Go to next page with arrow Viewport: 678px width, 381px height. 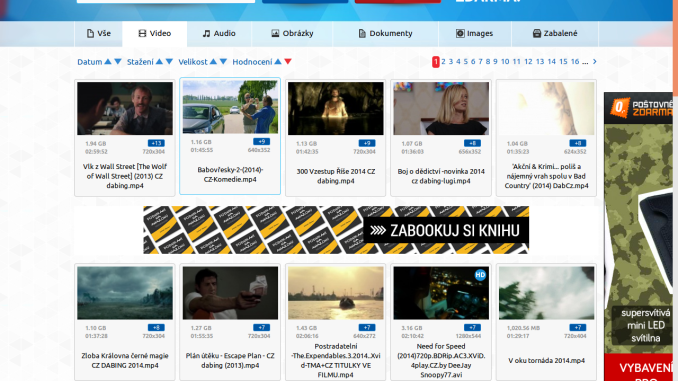pyautogui.click(x=595, y=61)
